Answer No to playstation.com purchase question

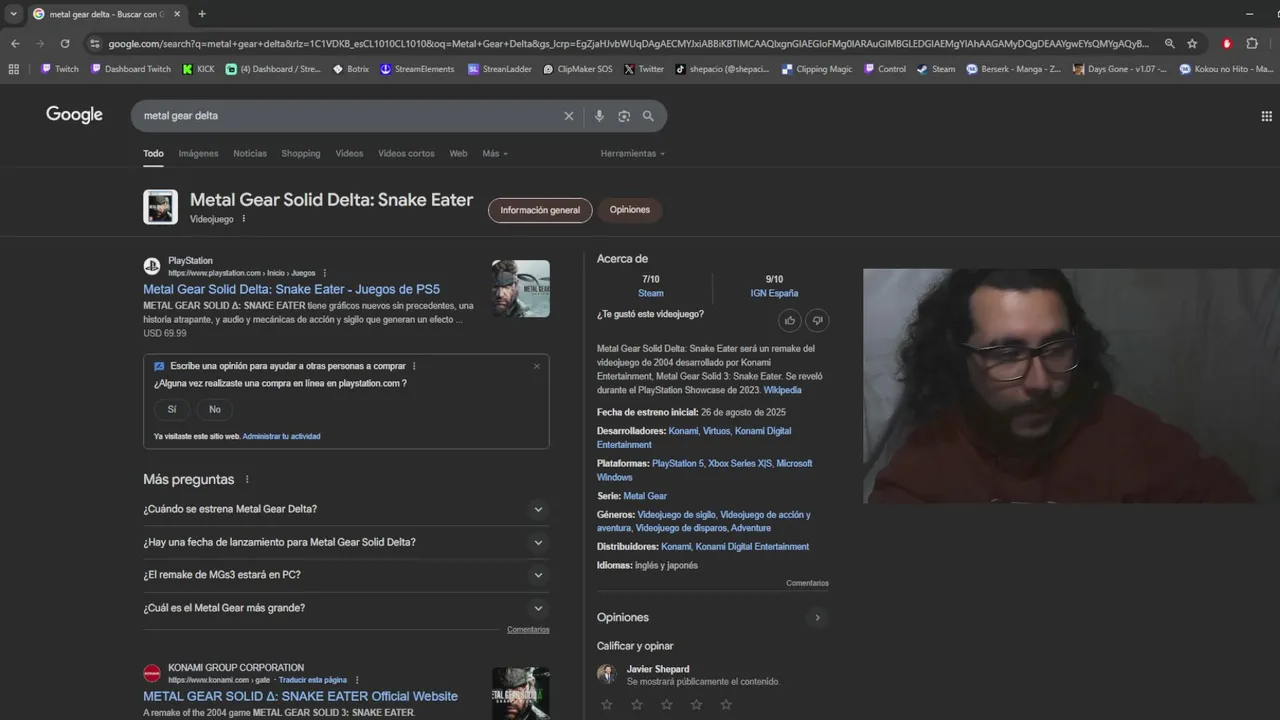click(214, 409)
